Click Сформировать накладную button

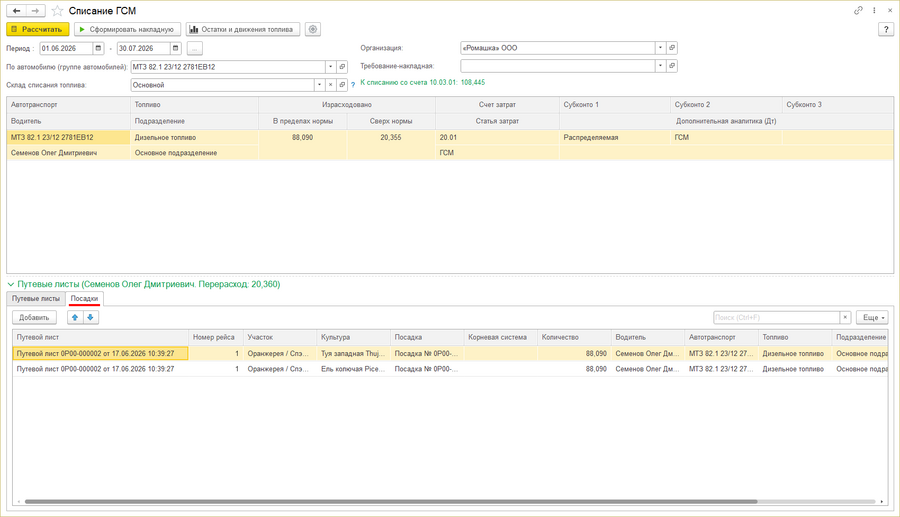(x=127, y=29)
